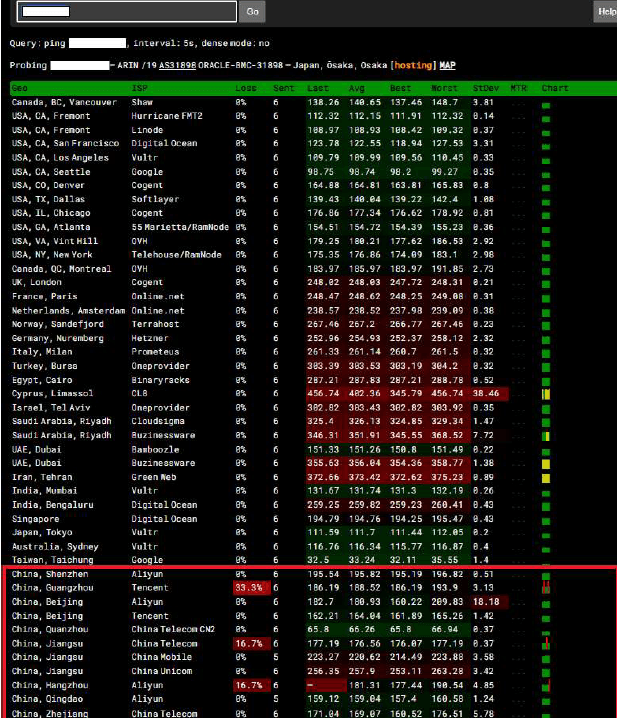The width and height of the screenshot is (617, 718).
Task: Click the yellow chart bar for Cyprus, Limassol
Action: pos(546,395)
